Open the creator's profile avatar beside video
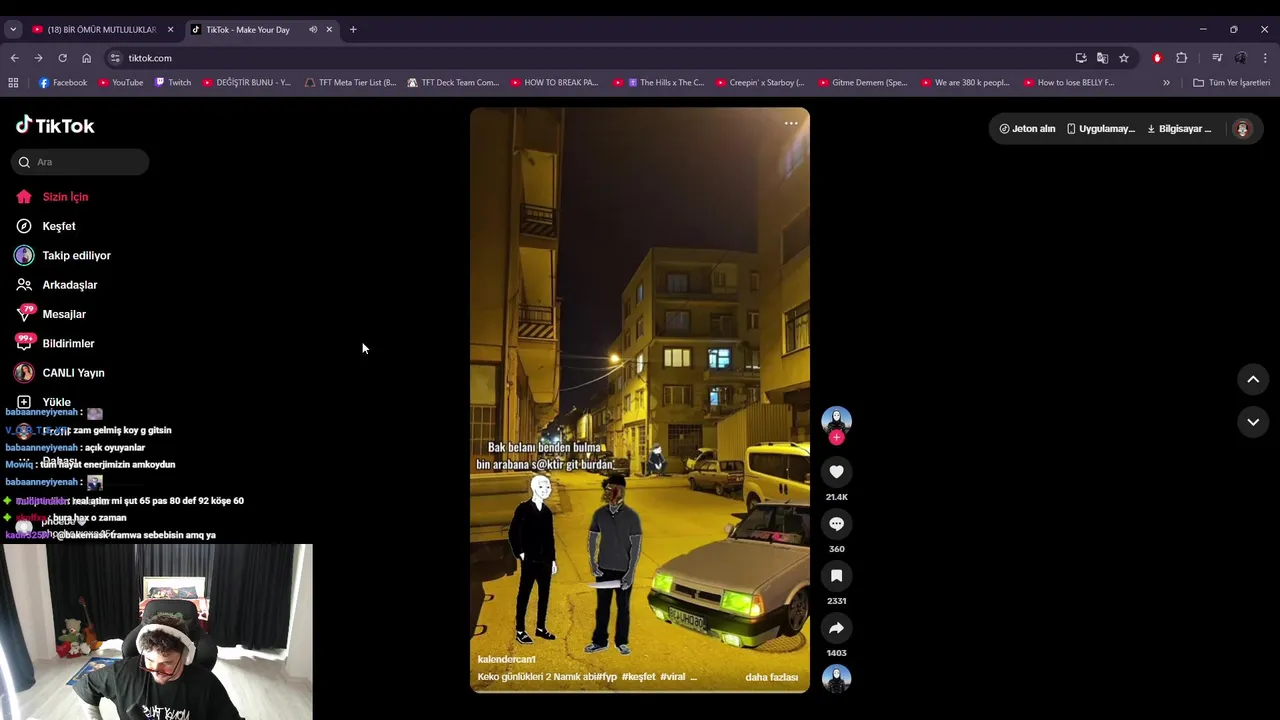The image size is (1280, 720). [836, 421]
